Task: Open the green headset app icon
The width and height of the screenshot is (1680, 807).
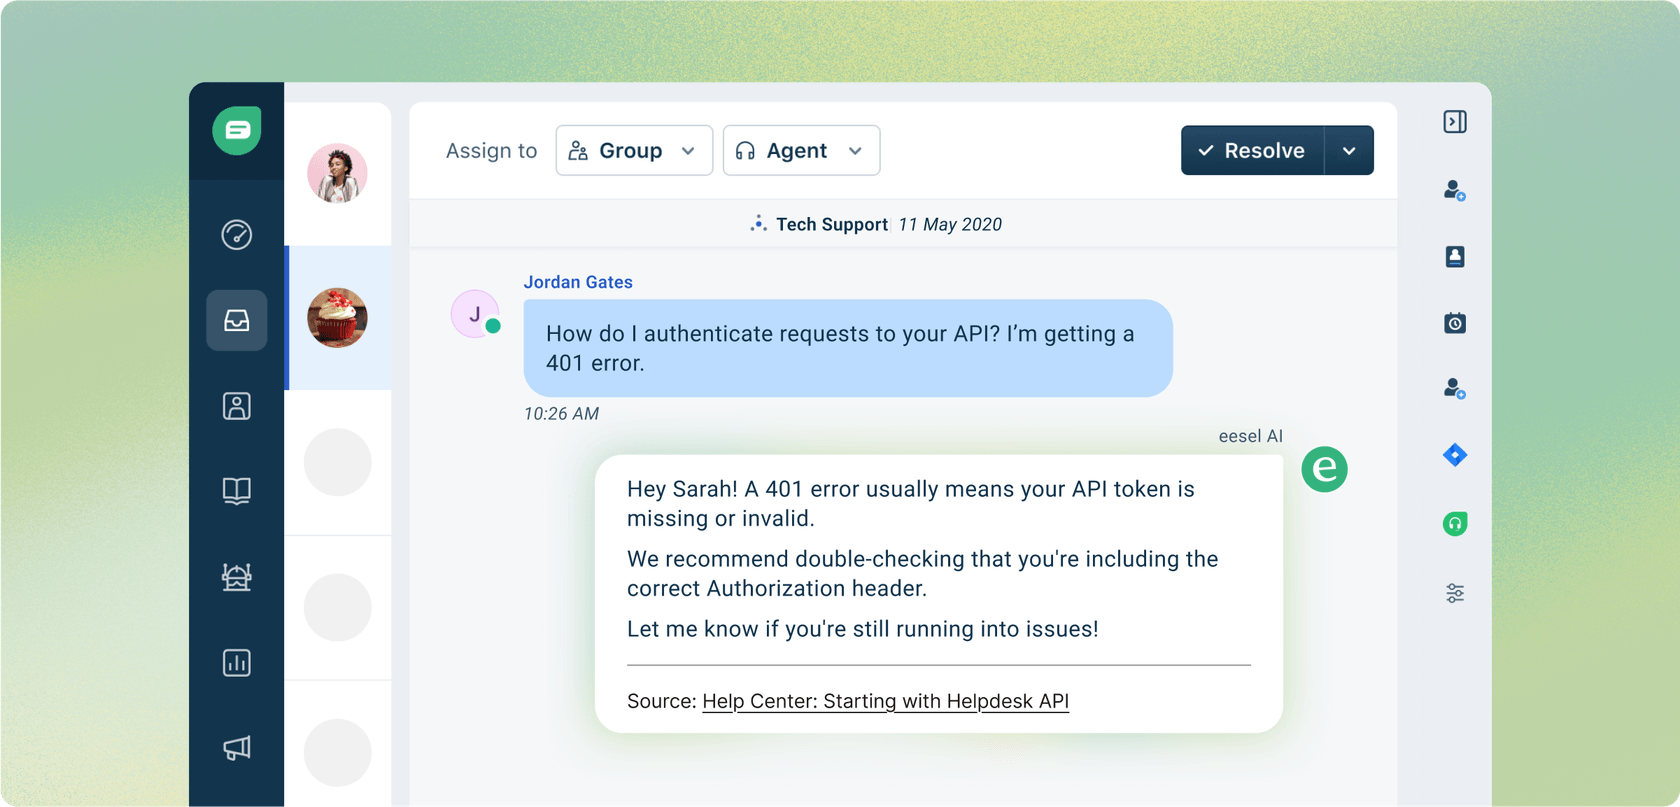Action: pyautogui.click(x=1455, y=524)
